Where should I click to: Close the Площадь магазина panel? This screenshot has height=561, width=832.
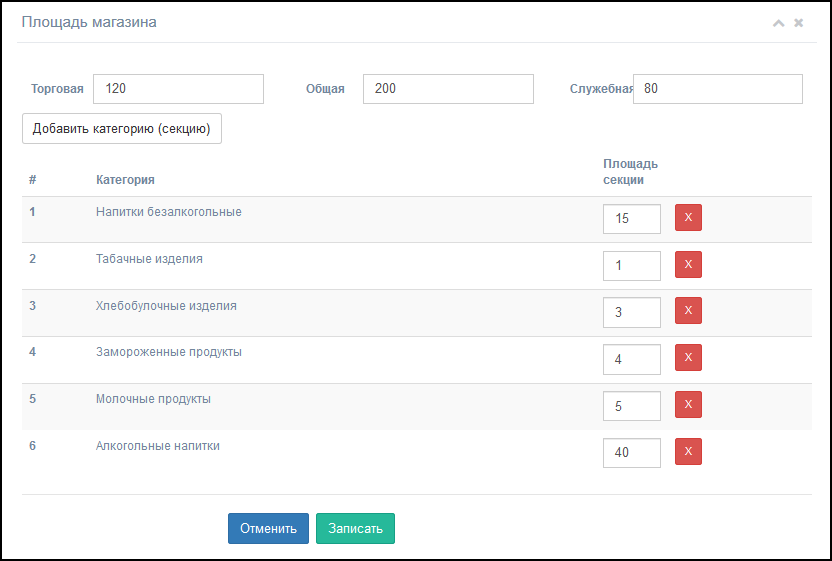(799, 23)
